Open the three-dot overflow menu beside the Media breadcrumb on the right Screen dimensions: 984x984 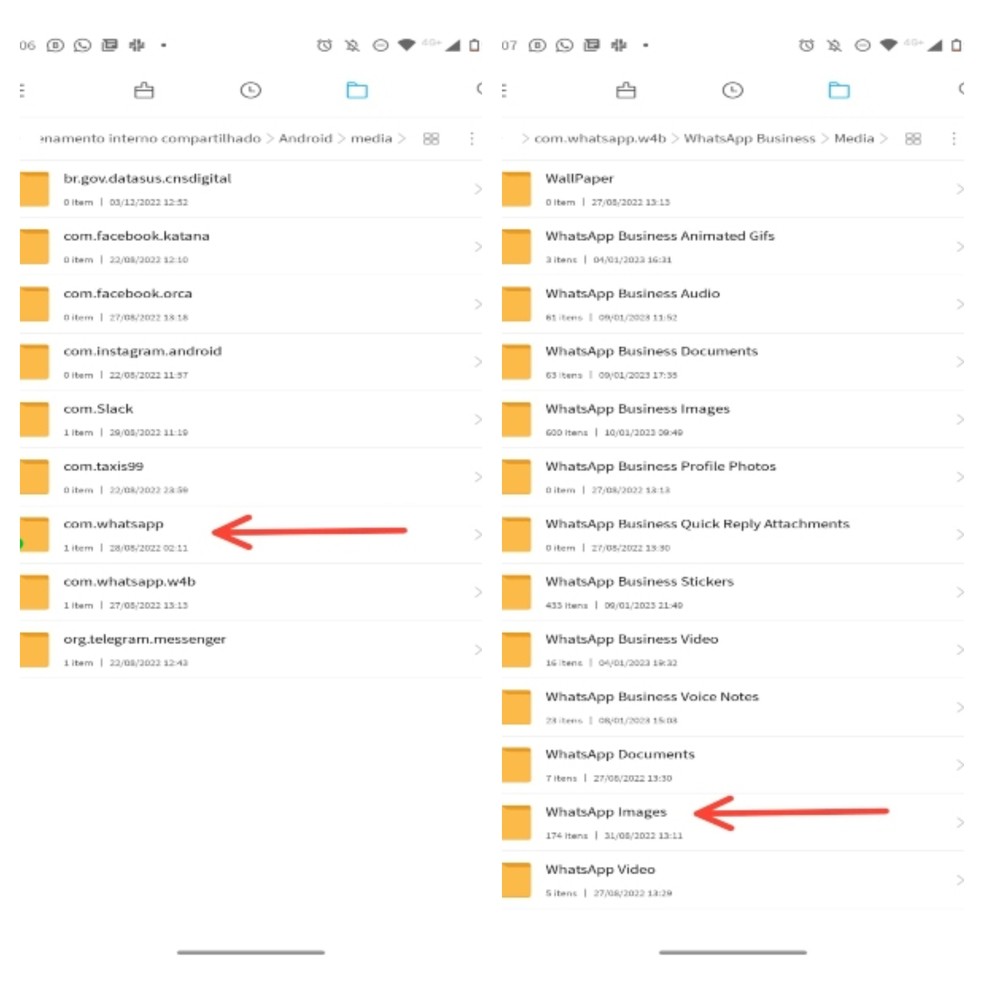[954, 139]
